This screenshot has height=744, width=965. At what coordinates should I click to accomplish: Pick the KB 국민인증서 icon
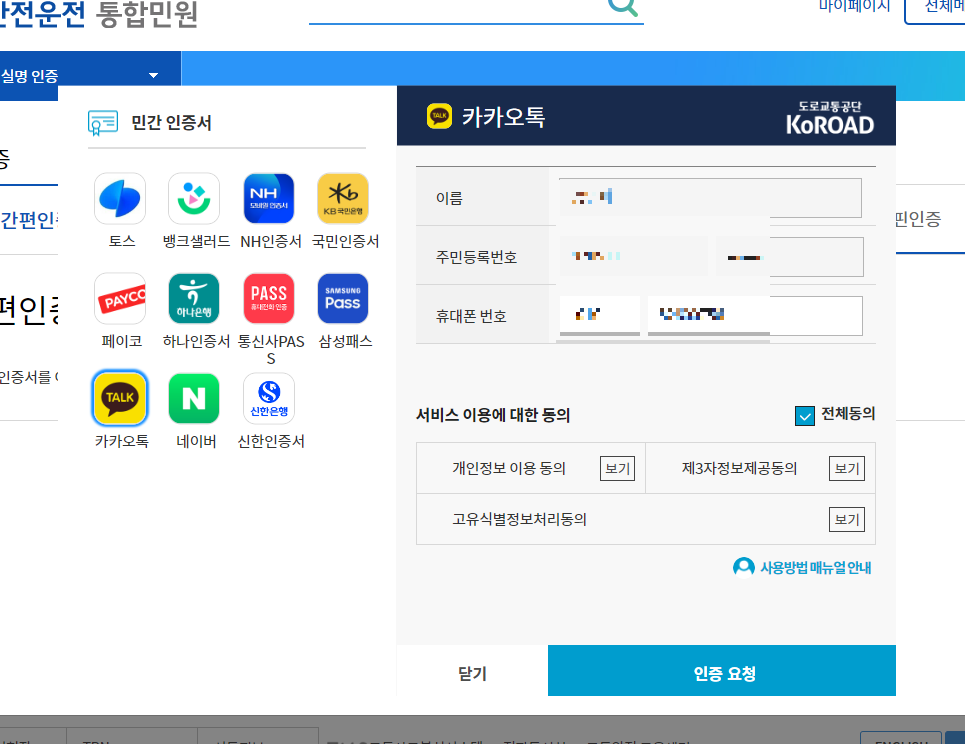tap(343, 198)
